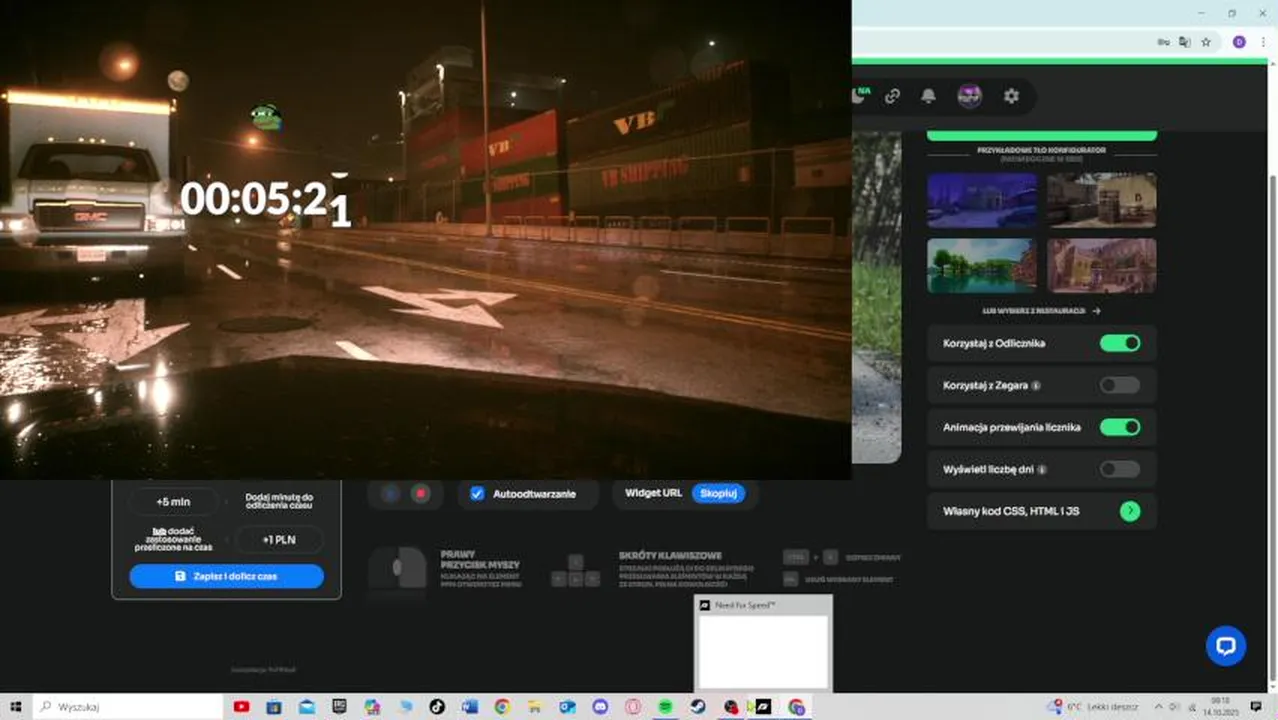
Task: Open the Windows Start menu
Action: [x=16, y=707]
